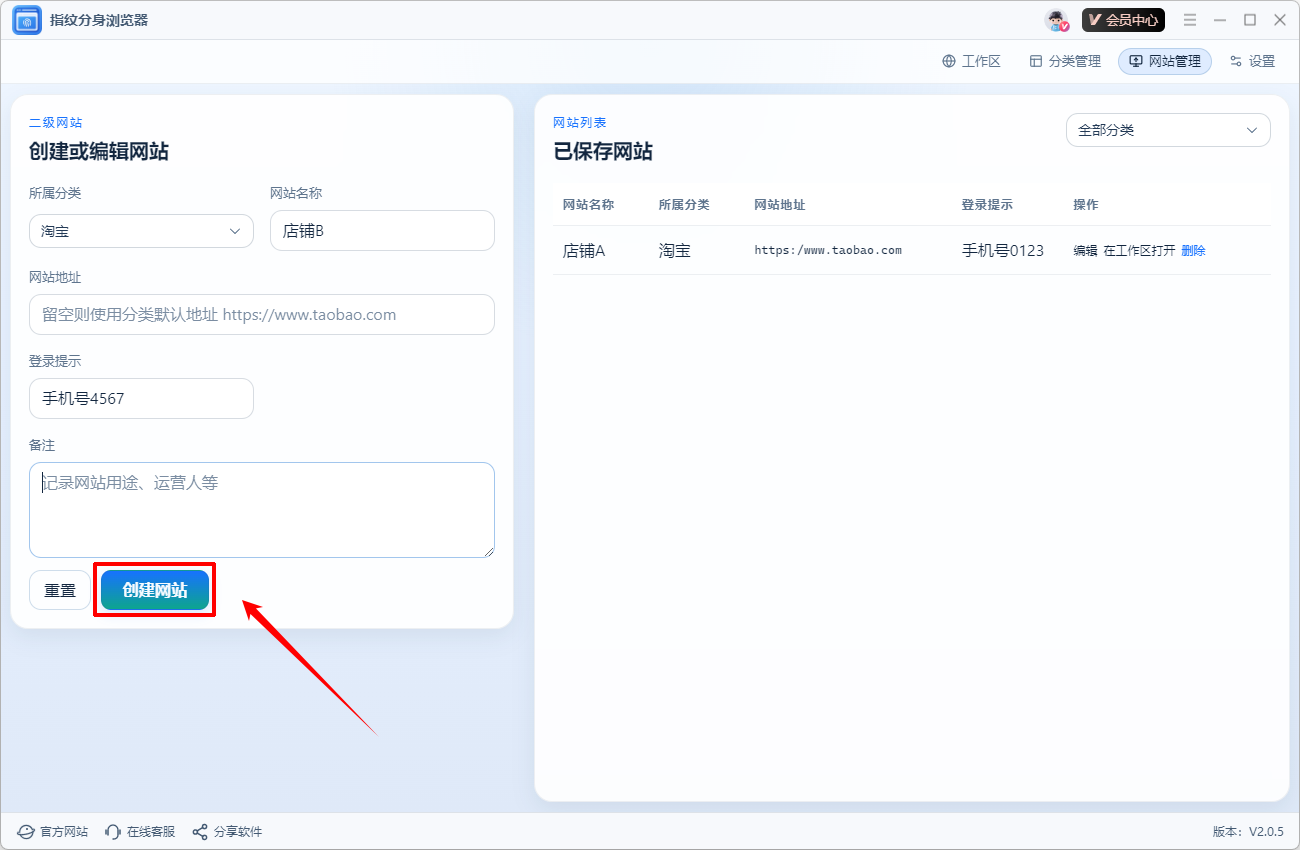Click the 创建网站 button

155,590
